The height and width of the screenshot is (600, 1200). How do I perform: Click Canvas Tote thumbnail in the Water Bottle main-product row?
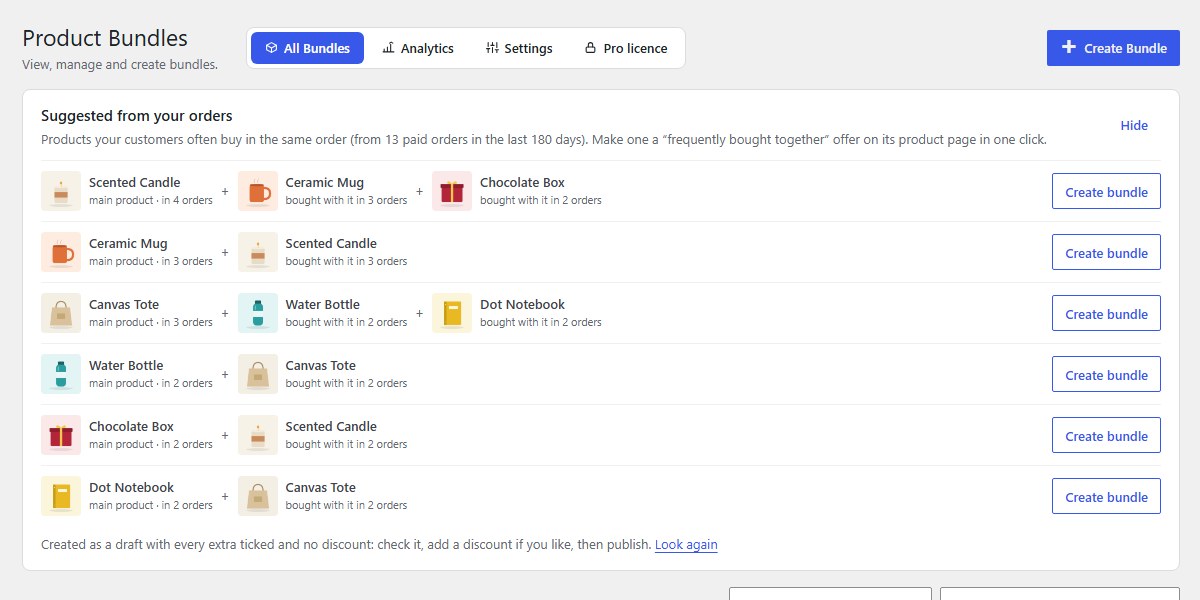(x=258, y=374)
